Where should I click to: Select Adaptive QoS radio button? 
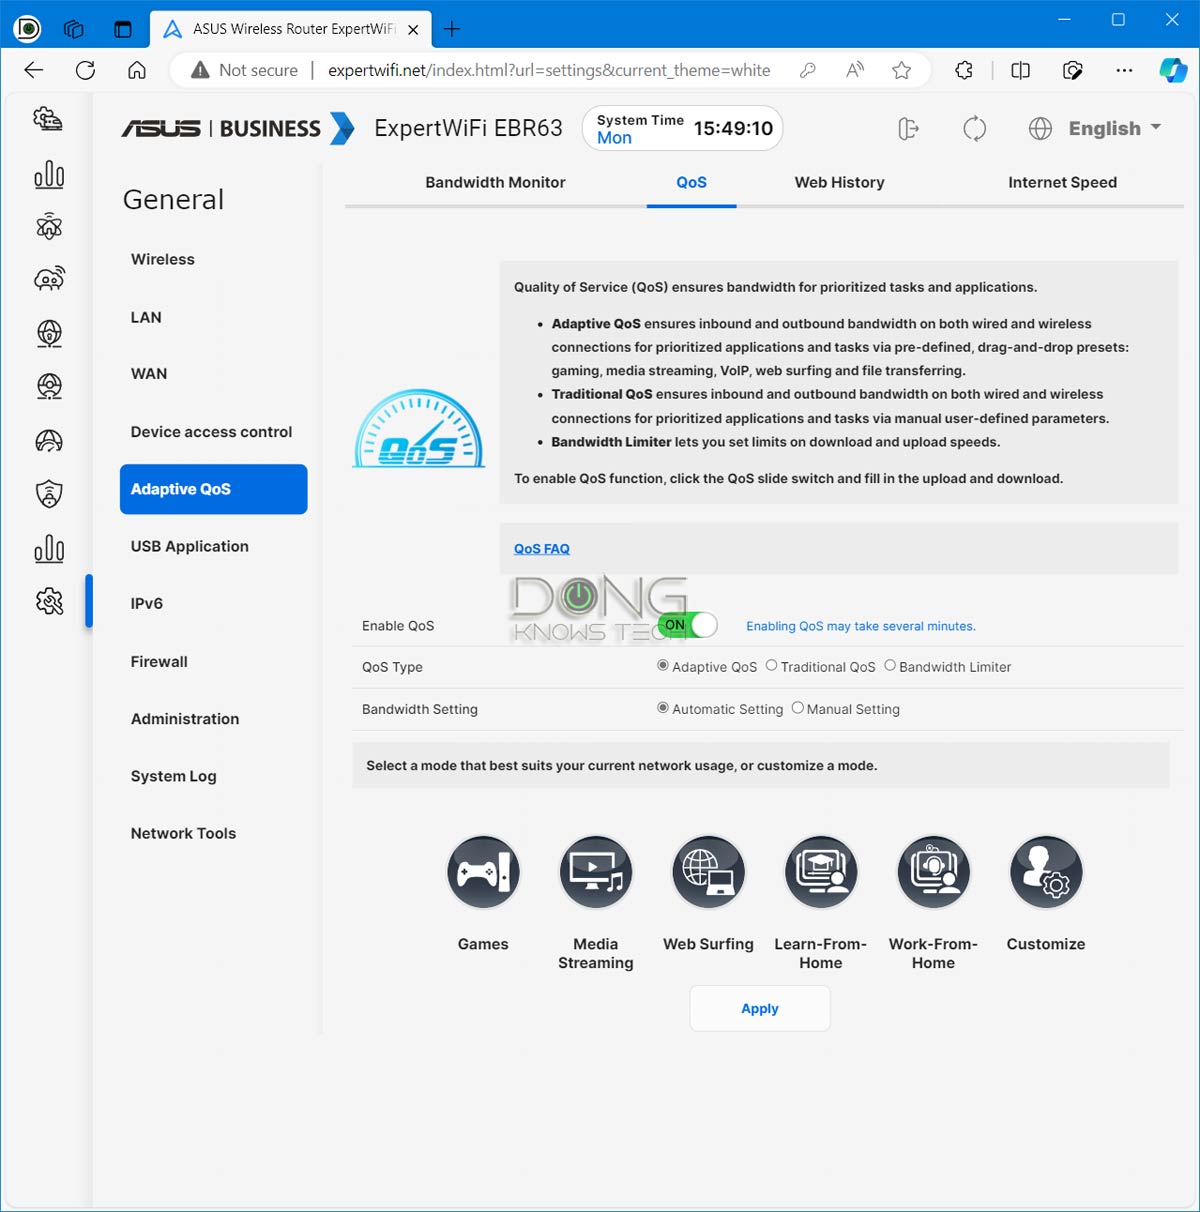click(x=662, y=666)
